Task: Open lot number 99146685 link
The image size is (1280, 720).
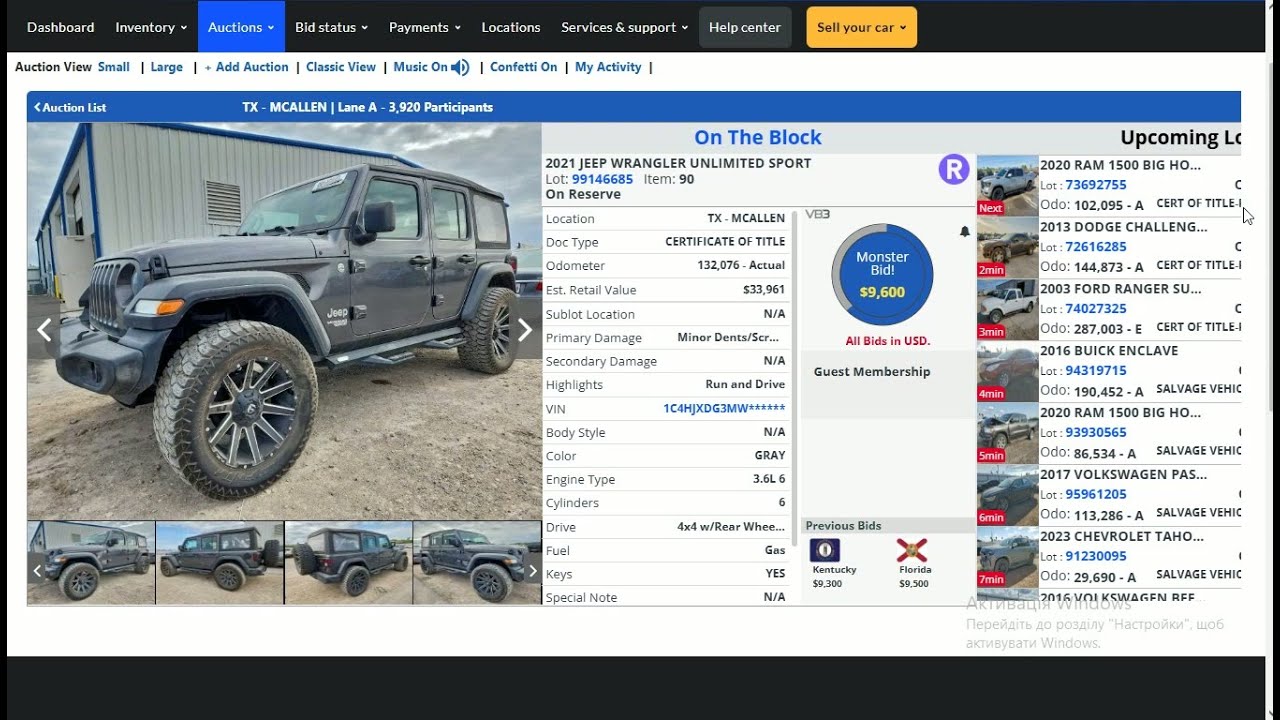Action: [x=602, y=179]
